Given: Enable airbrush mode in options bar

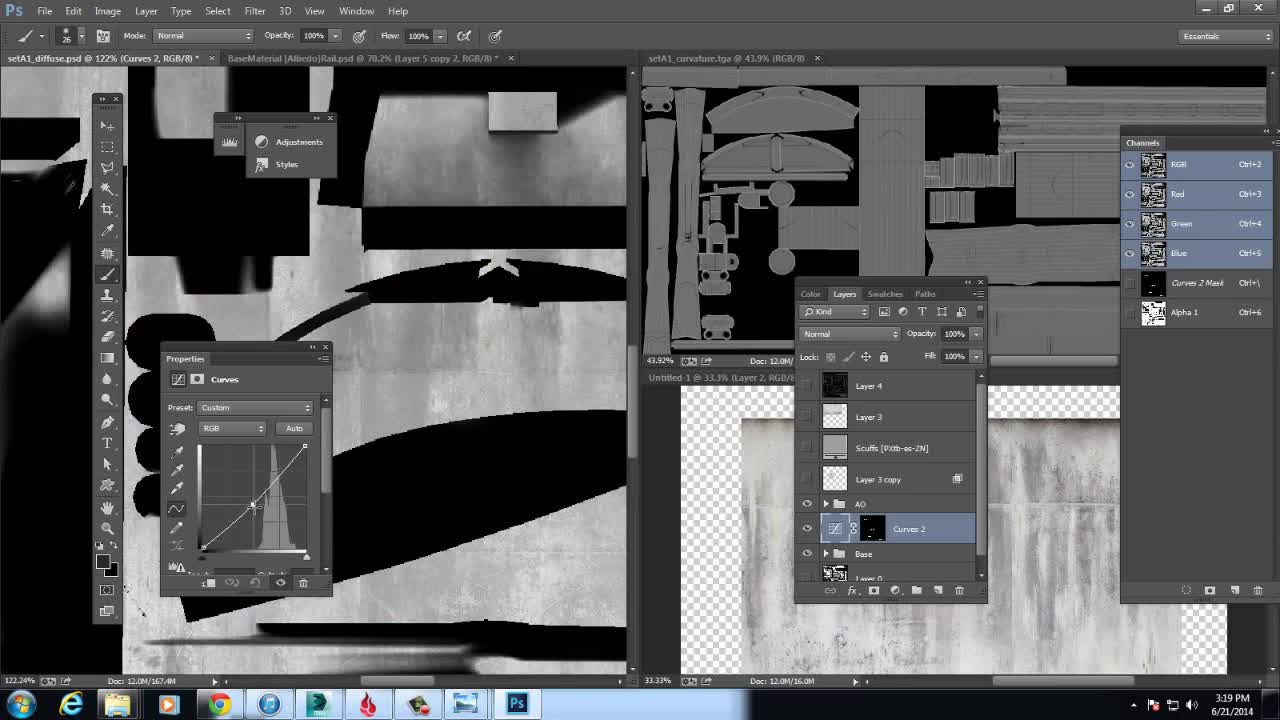Looking at the screenshot, I should (464, 36).
